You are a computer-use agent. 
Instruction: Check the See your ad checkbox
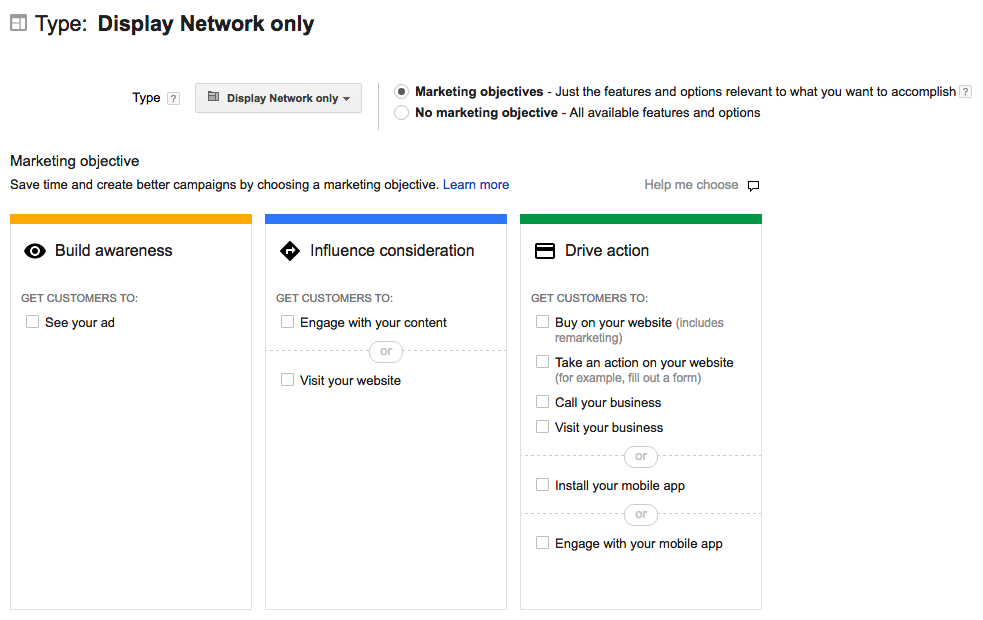coord(32,322)
